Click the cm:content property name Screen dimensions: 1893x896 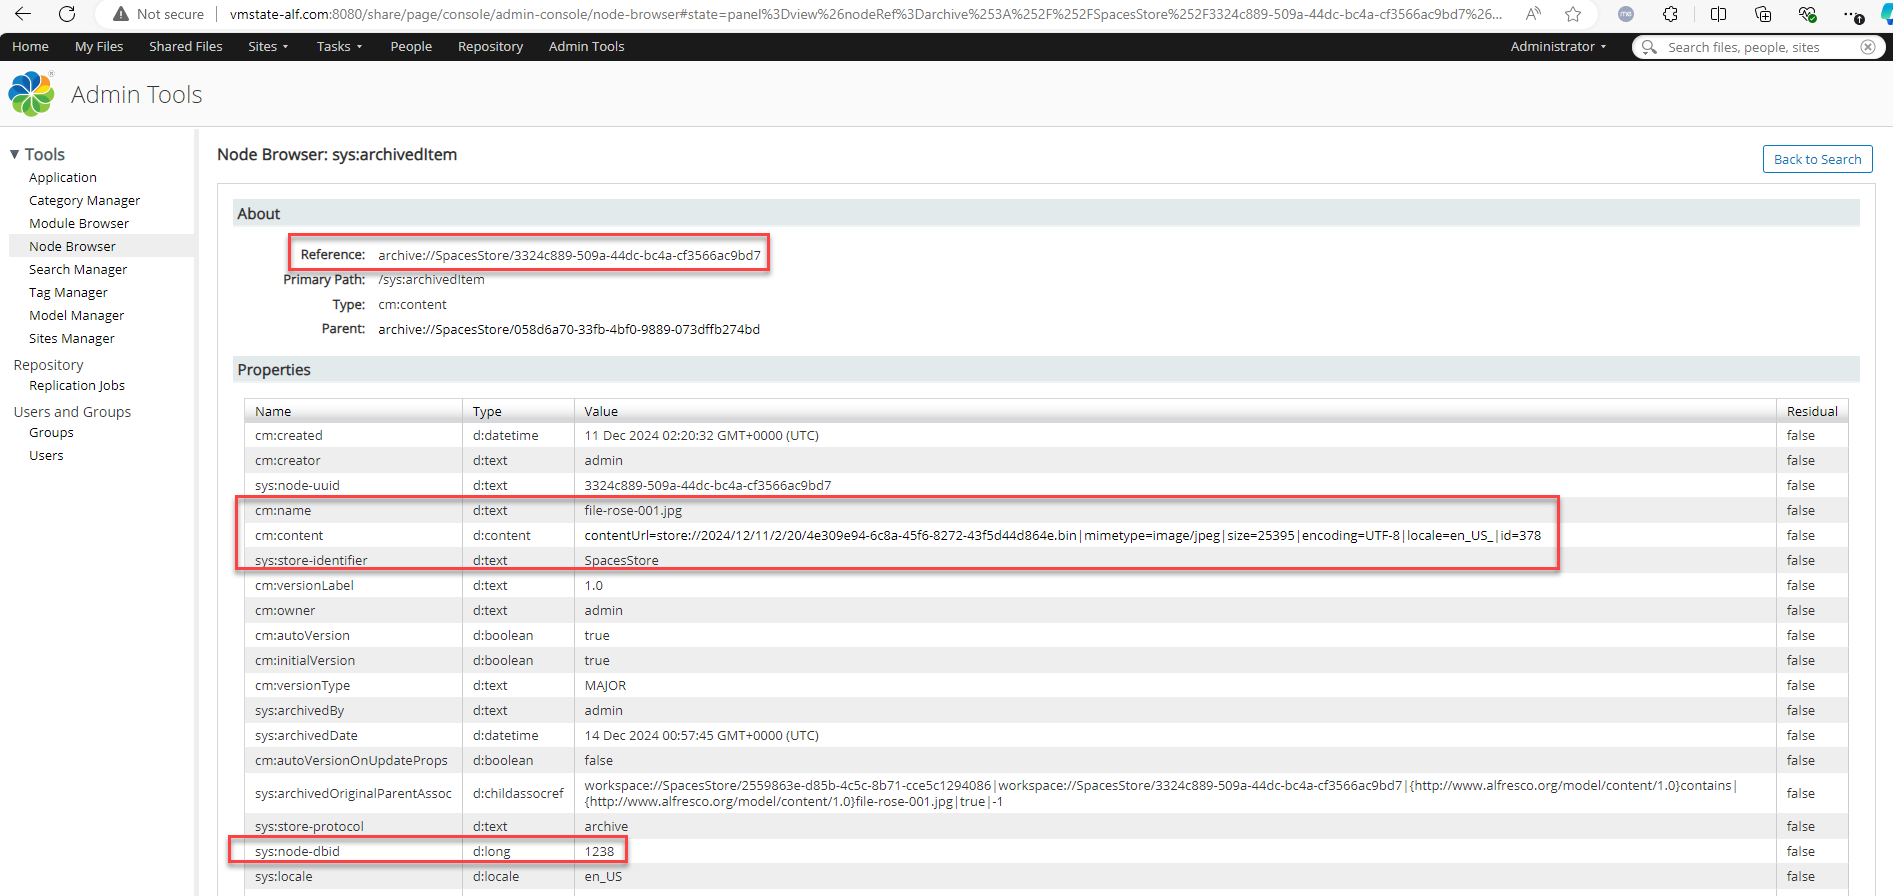(289, 535)
